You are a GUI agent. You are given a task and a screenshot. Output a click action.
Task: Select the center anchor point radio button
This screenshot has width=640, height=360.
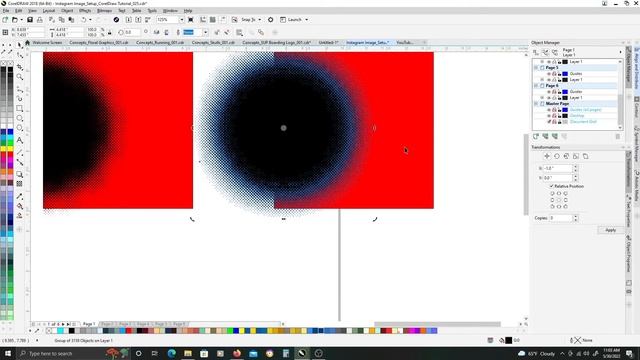click(x=559, y=200)
